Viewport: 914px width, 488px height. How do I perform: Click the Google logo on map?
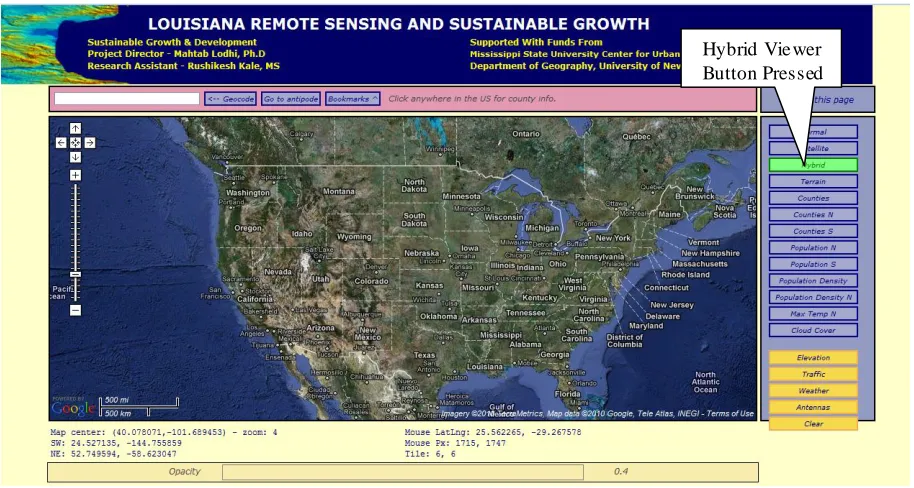coord(73,408)
